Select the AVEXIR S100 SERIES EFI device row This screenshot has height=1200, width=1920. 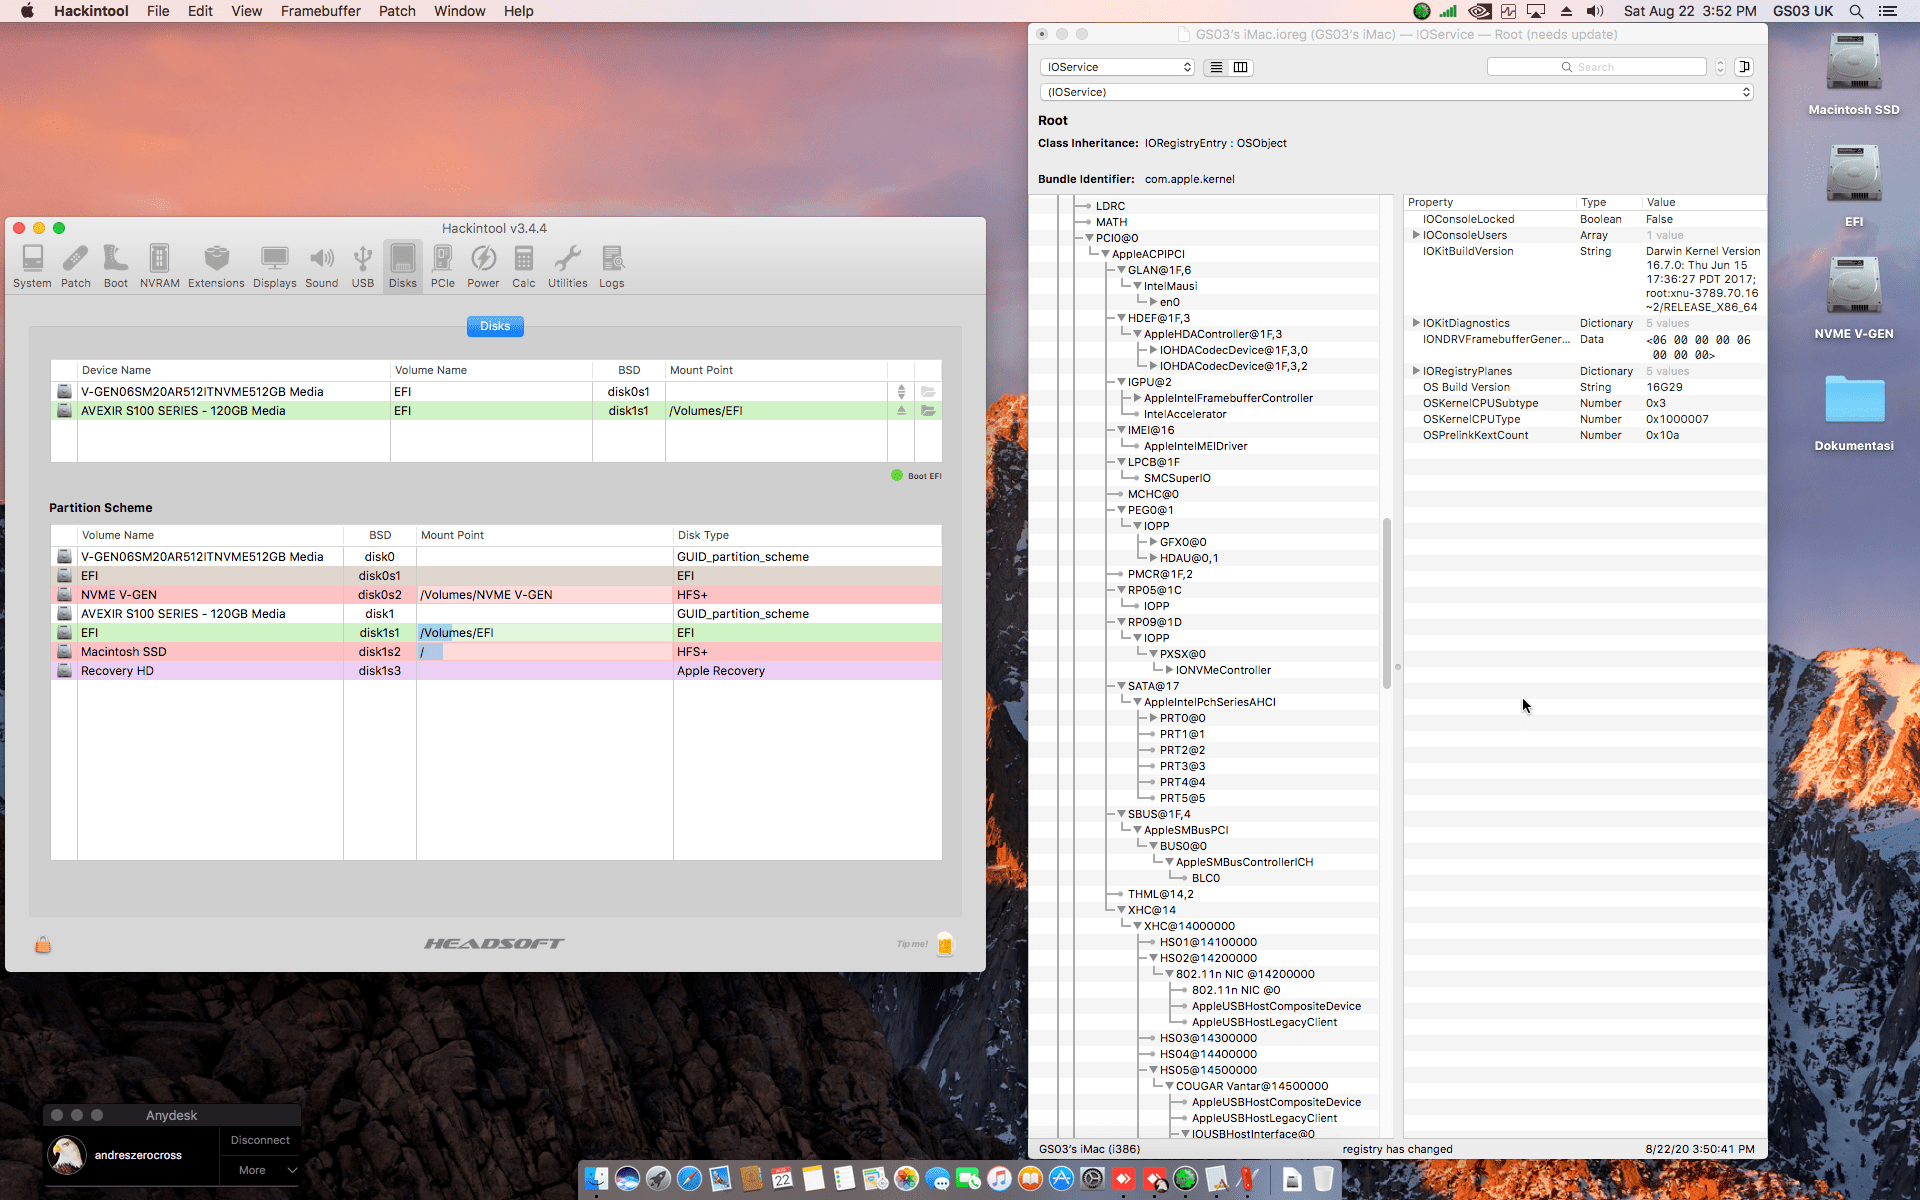click(x=496, y=411)
